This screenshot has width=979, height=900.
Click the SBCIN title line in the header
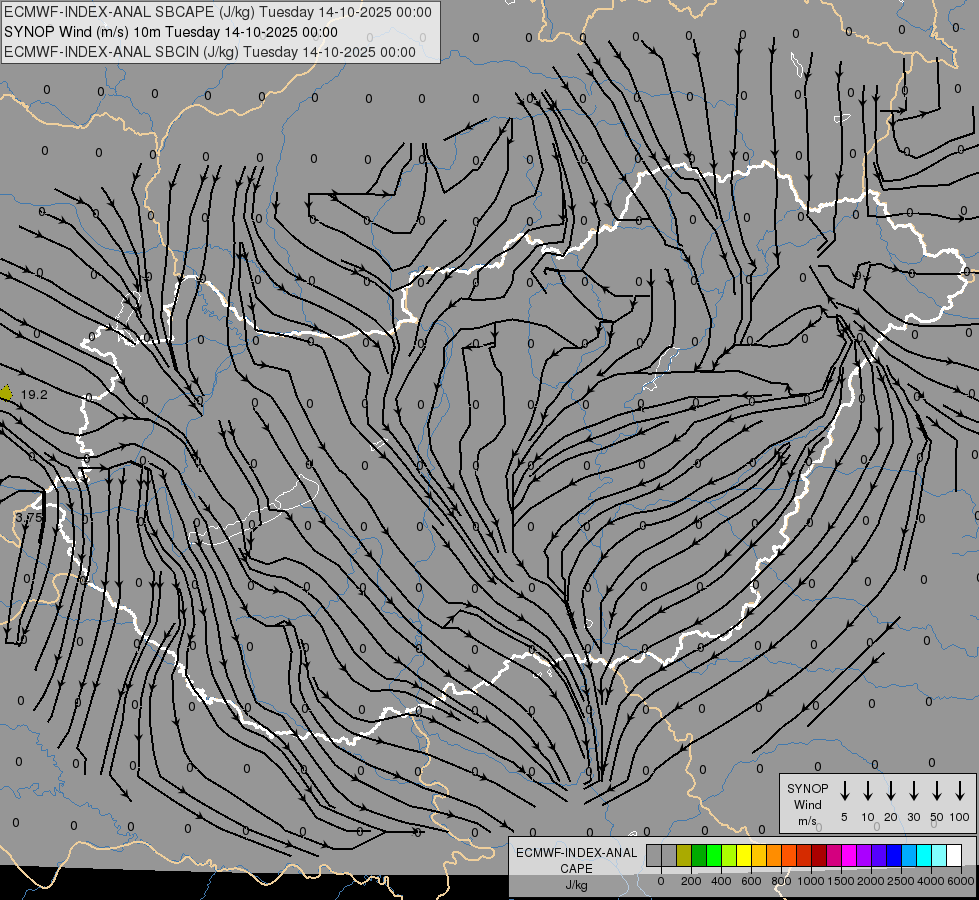coord(210,52)
